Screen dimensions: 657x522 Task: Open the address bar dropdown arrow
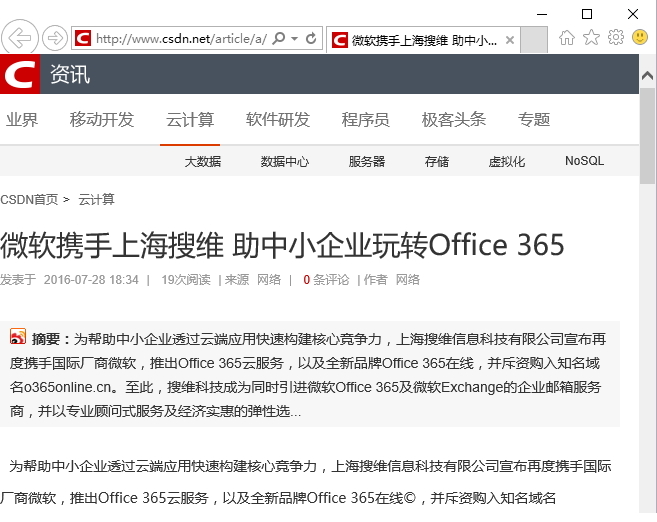[295, 39]
